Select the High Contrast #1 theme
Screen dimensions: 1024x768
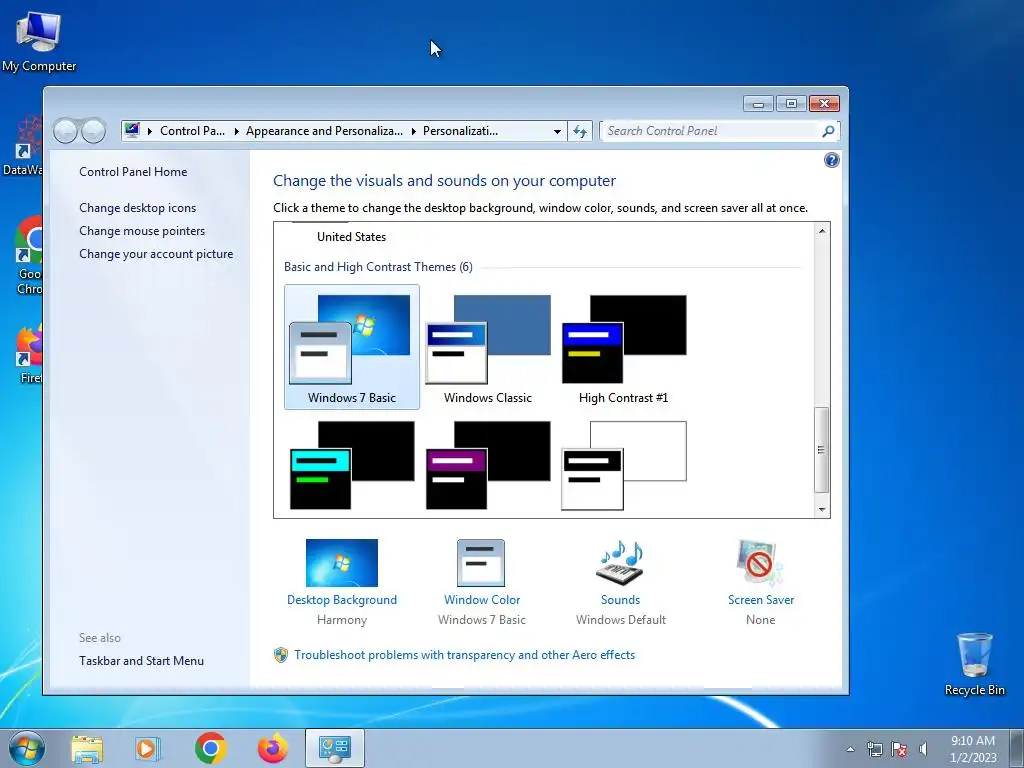[x=624, y=347]
